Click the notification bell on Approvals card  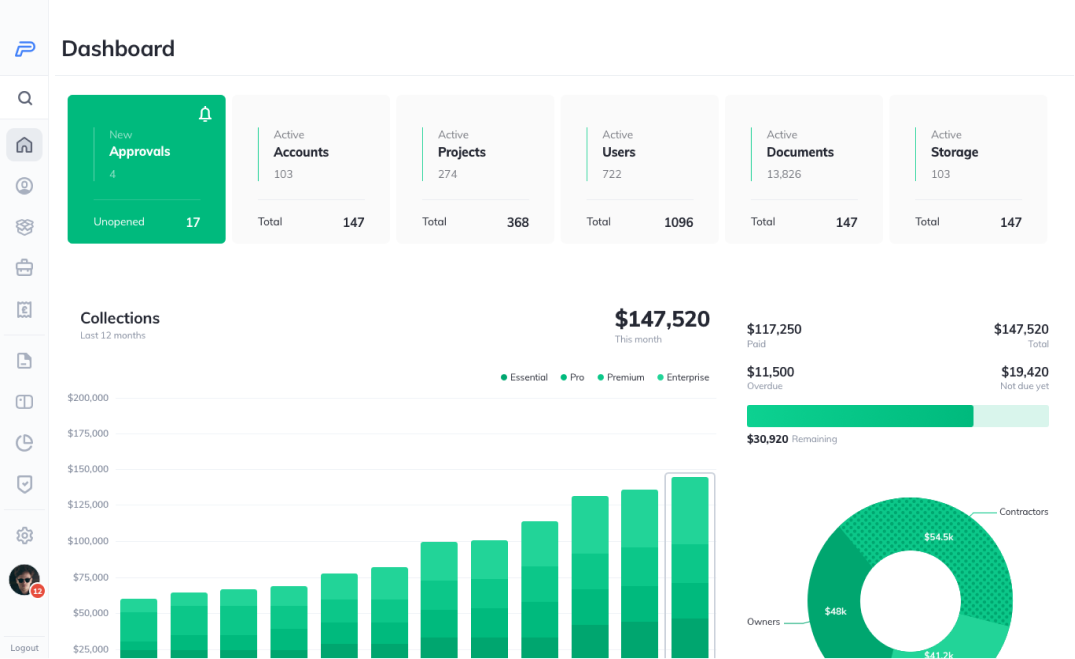point(205,114)
